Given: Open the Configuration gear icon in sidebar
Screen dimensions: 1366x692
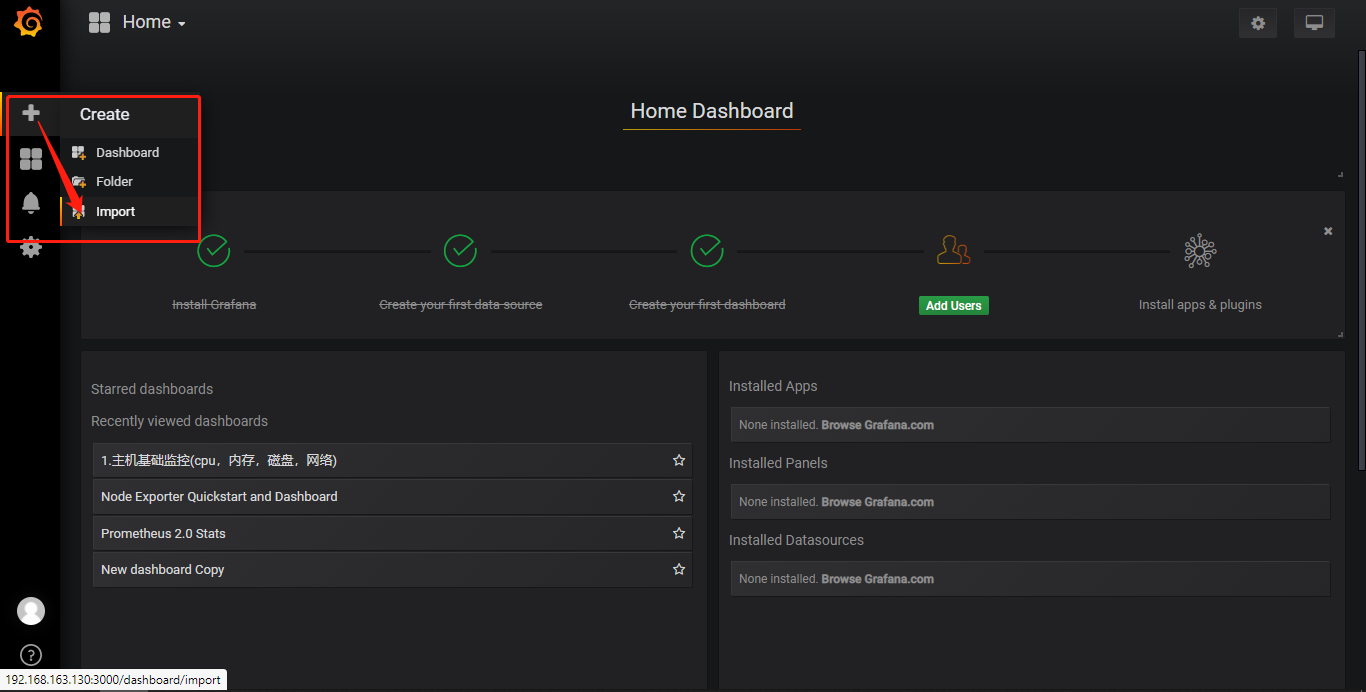Looking at the screenshot, I should 31,247.
